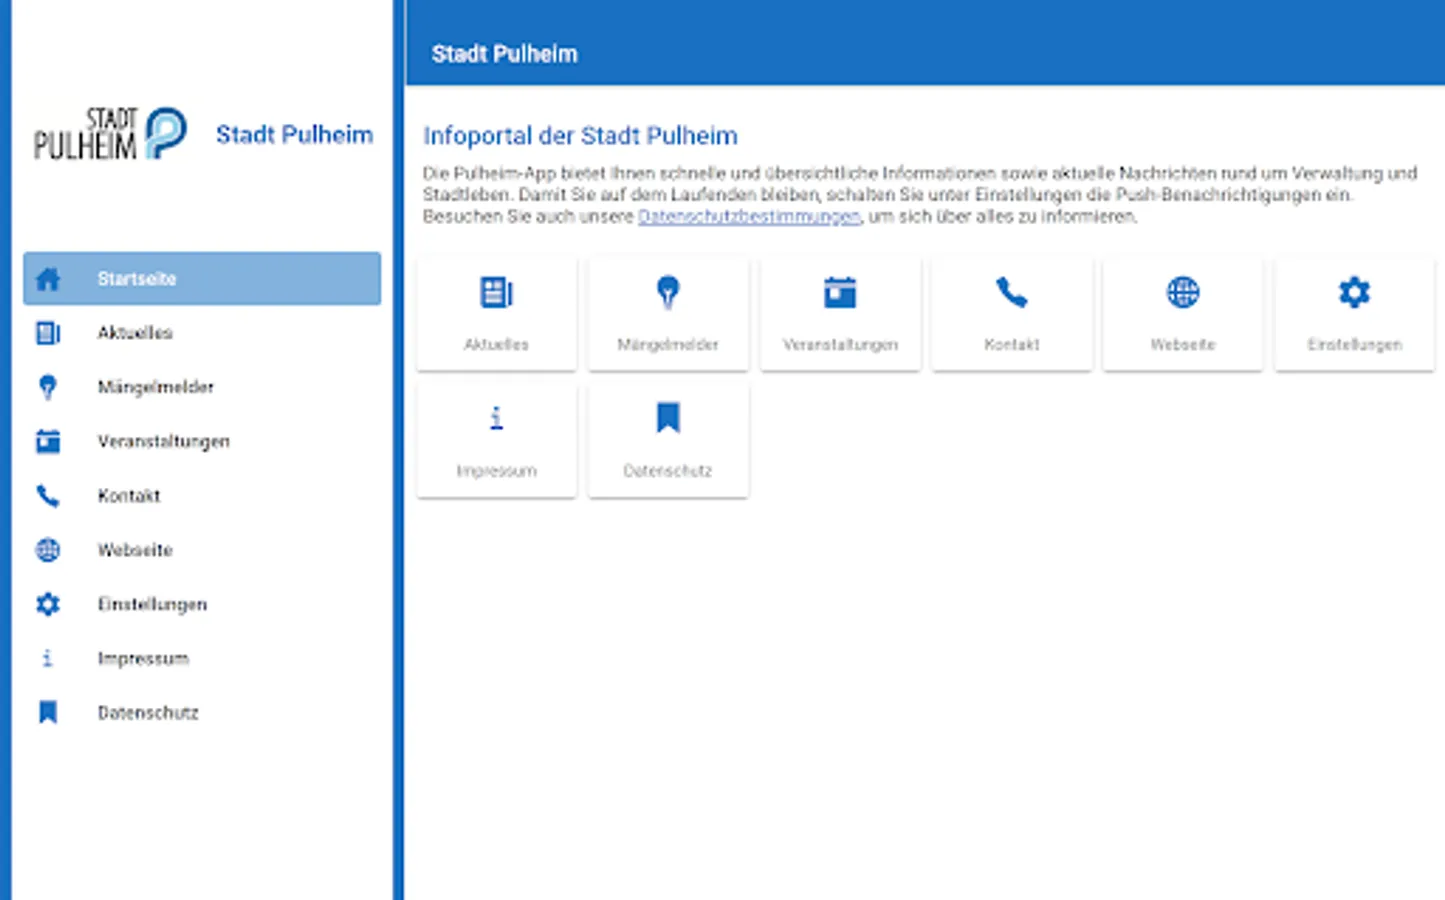
Task: Click the calendar icon beside Veranstaltungen in sidebar
Action: pos(48,441)
